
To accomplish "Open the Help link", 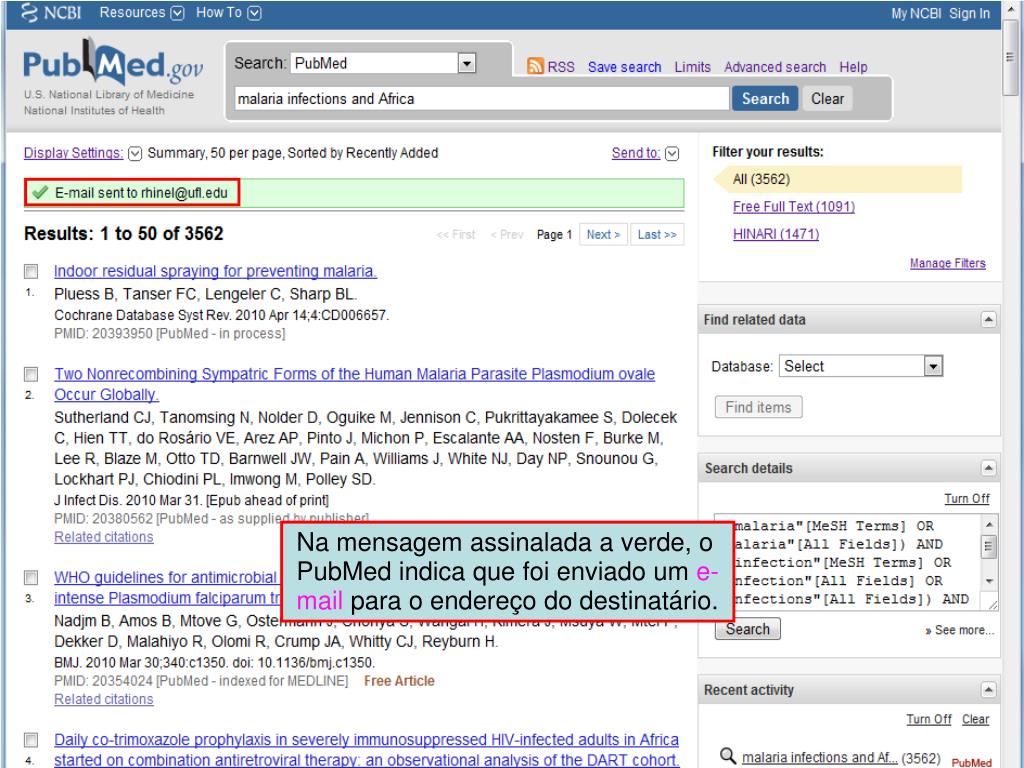I will pyautogui.click(x=853, y=67).
